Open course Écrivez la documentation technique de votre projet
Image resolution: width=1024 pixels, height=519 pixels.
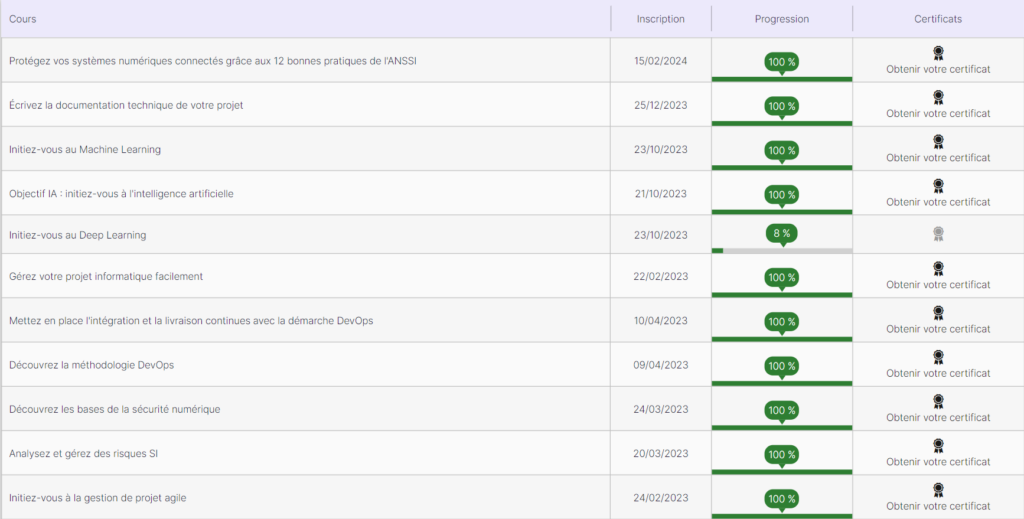[x=126, y=105]
